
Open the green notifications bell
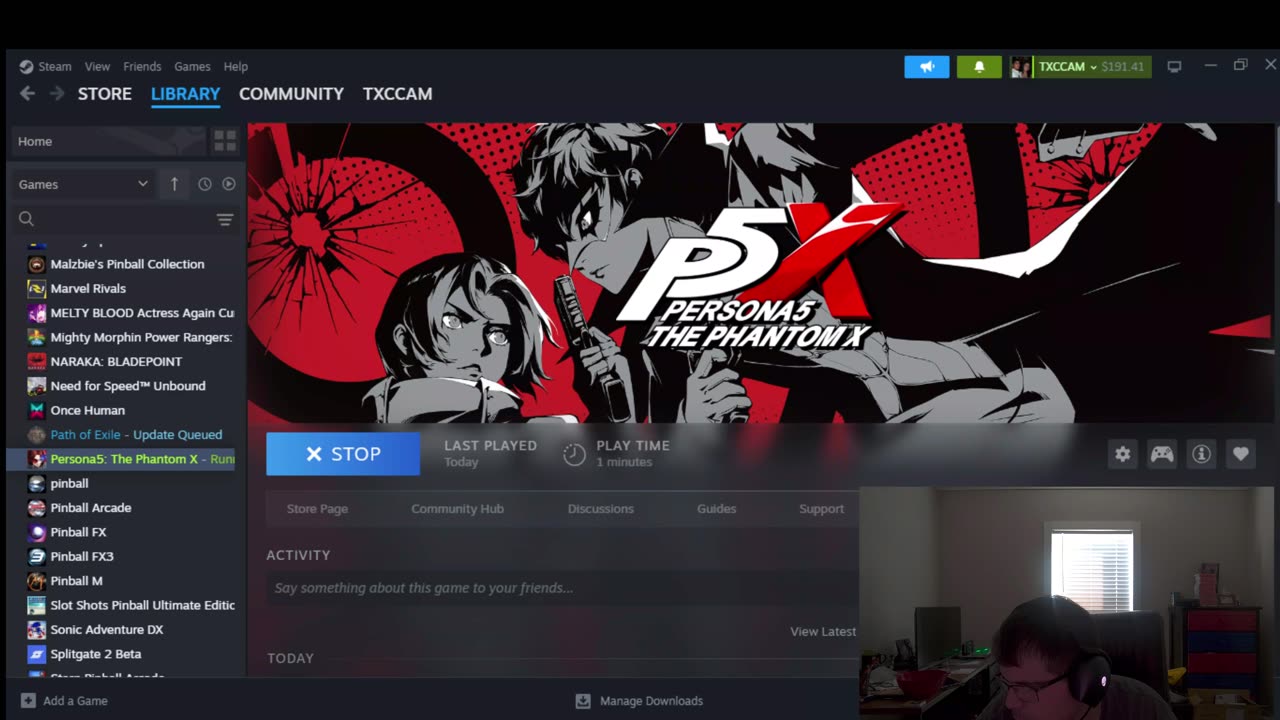click(x=979, y=67)
